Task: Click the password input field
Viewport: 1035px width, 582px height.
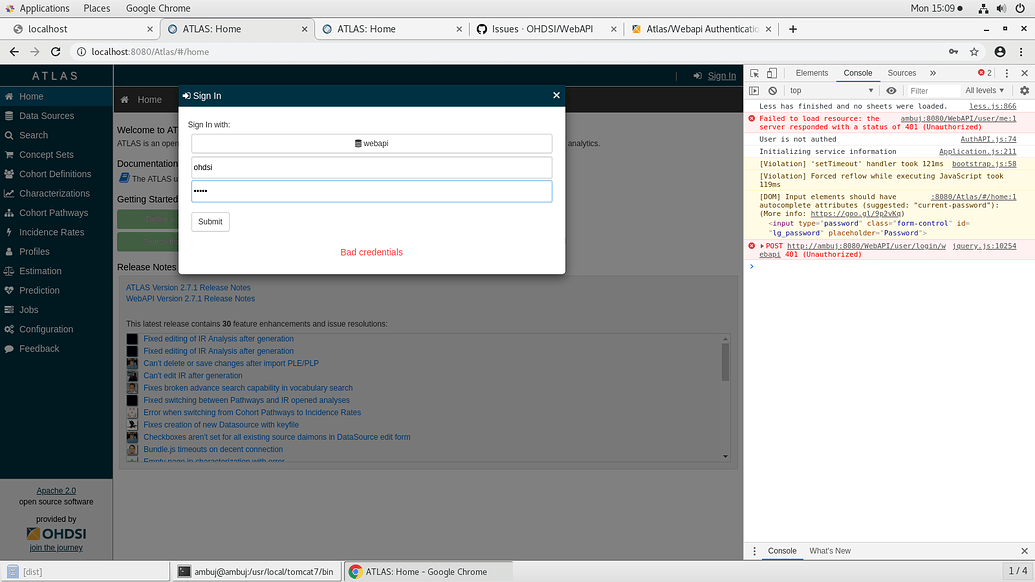Action: pos(371,190)
